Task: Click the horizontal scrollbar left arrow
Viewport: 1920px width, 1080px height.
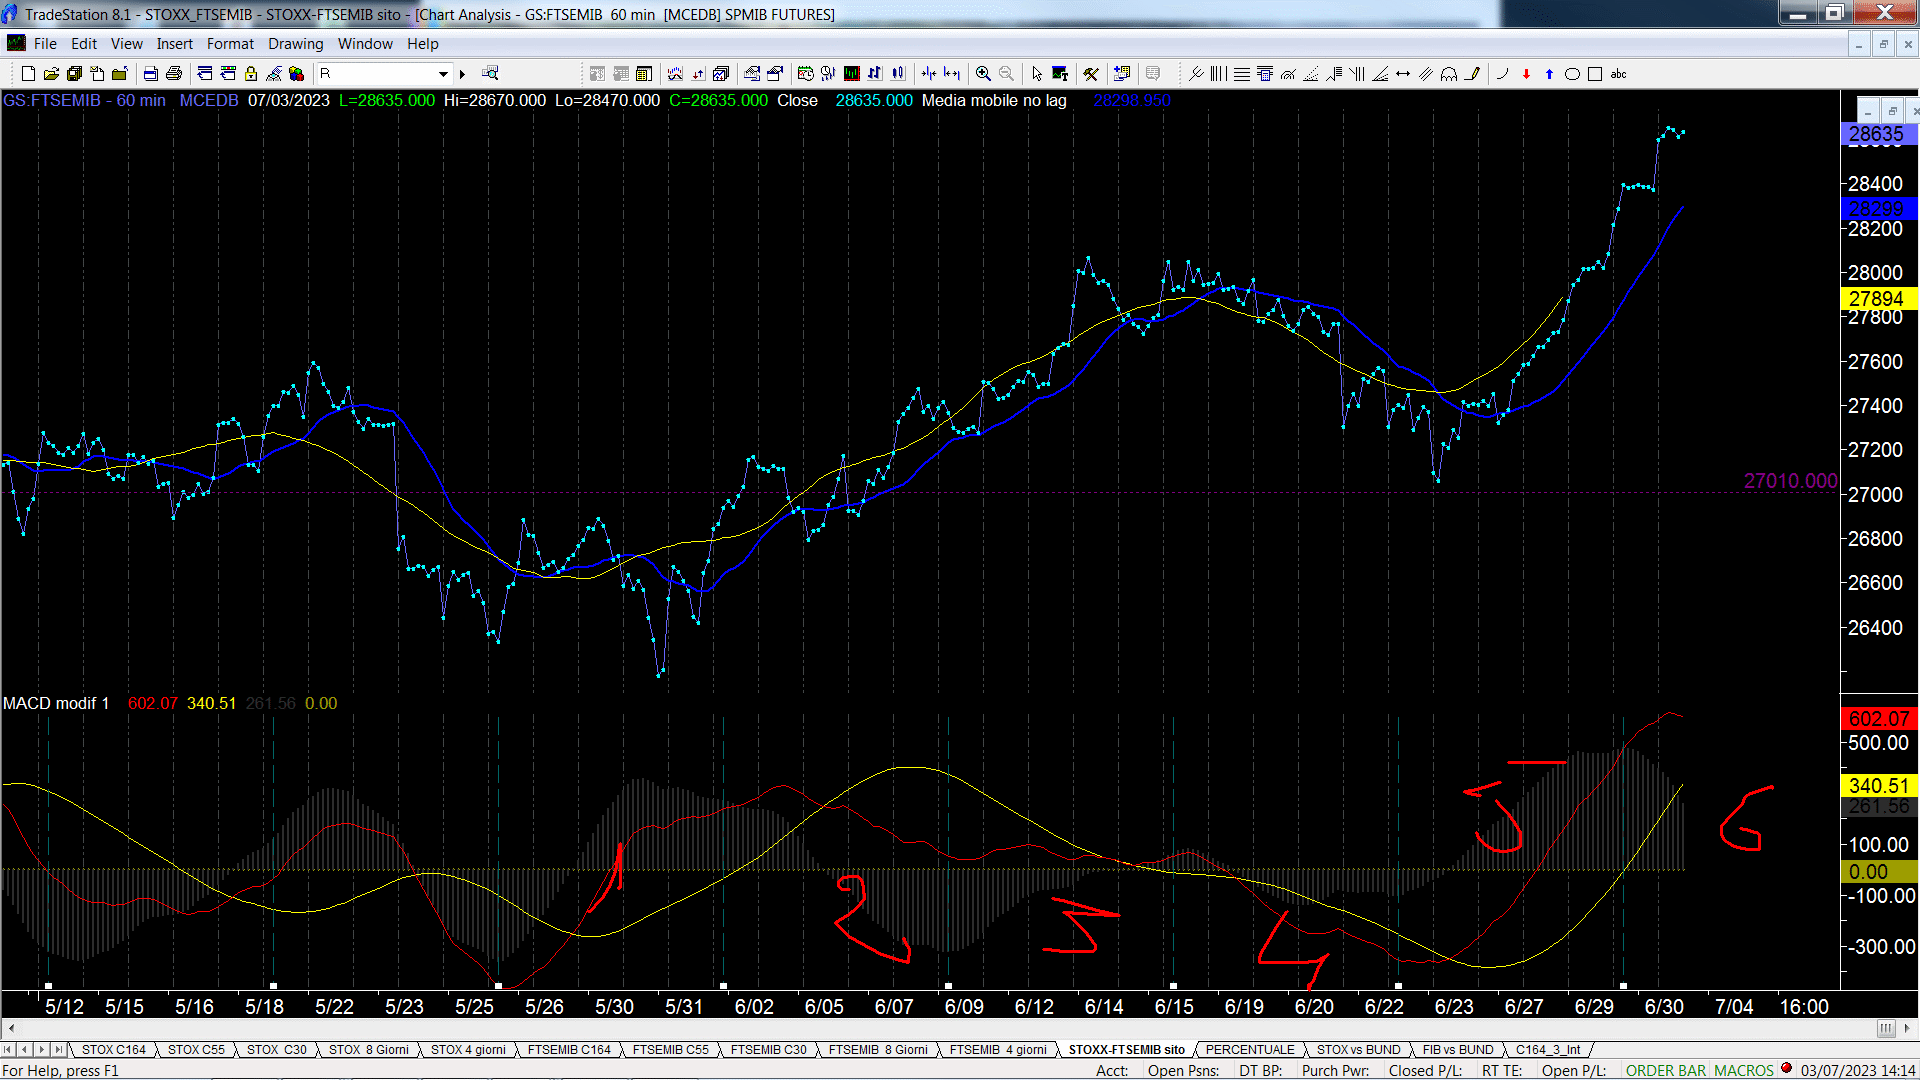Action: pyautogui.click(x=10, y=1028)
